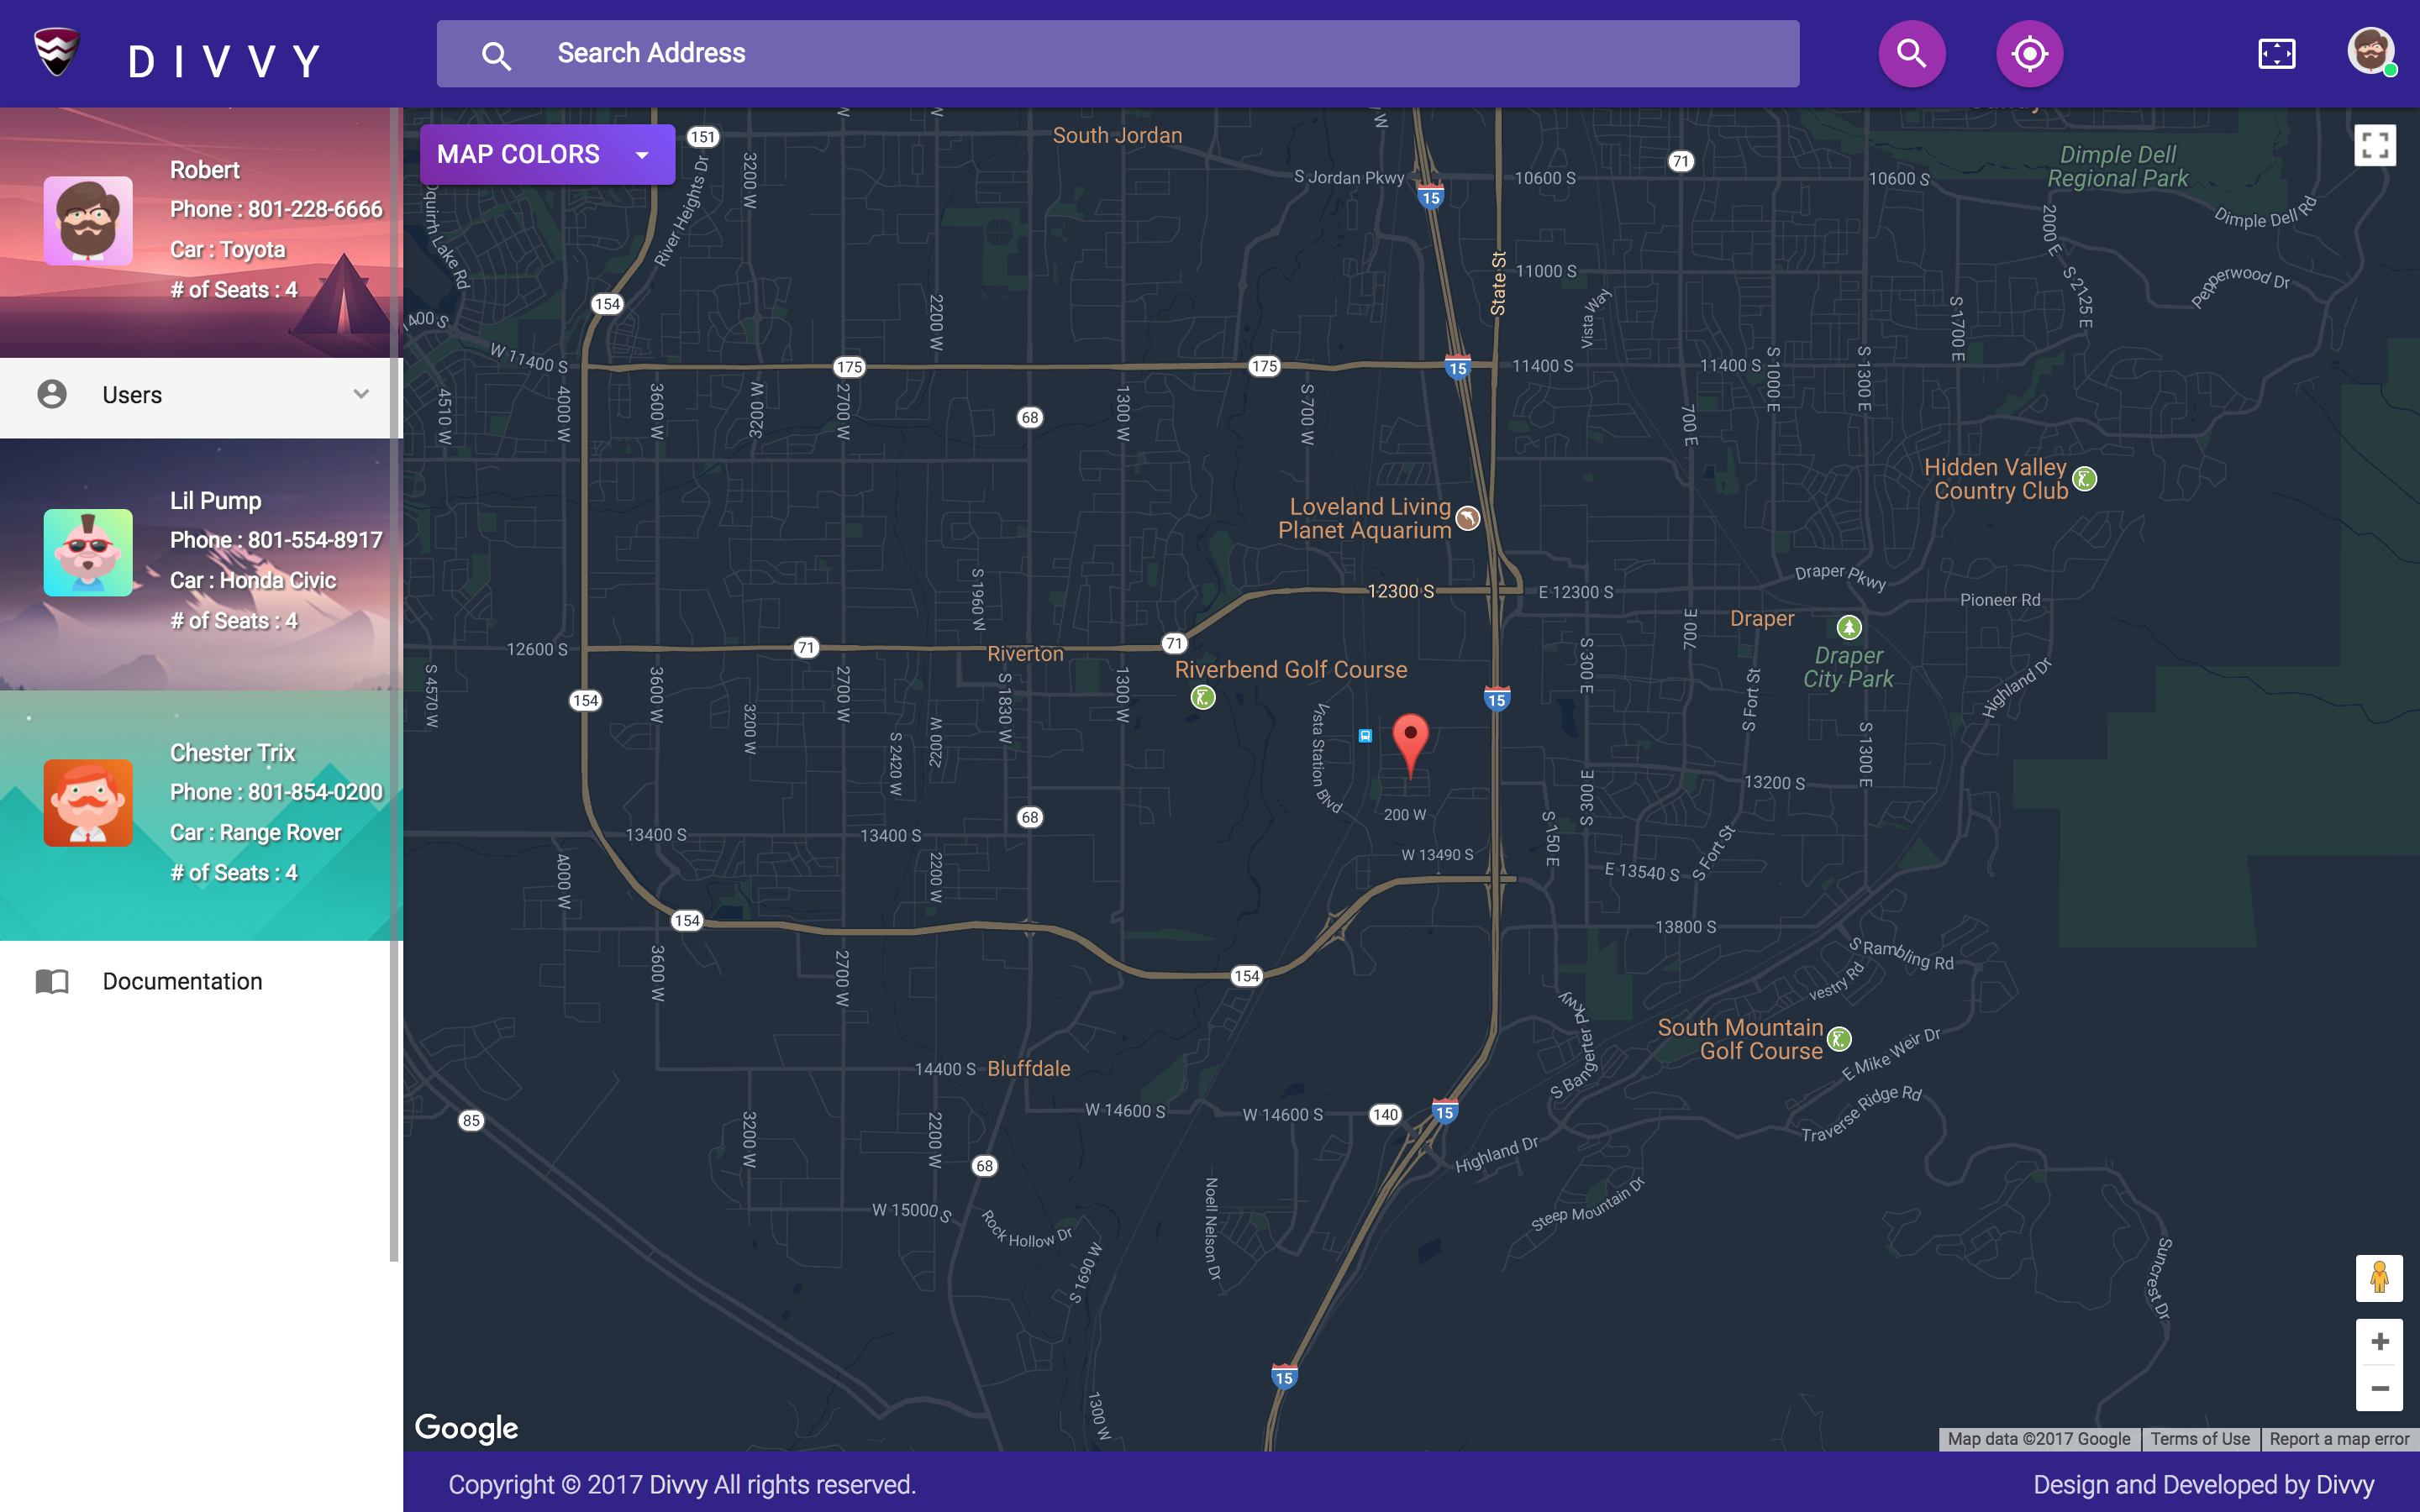Open the MAP COLORS dropdown

(546, 155)
